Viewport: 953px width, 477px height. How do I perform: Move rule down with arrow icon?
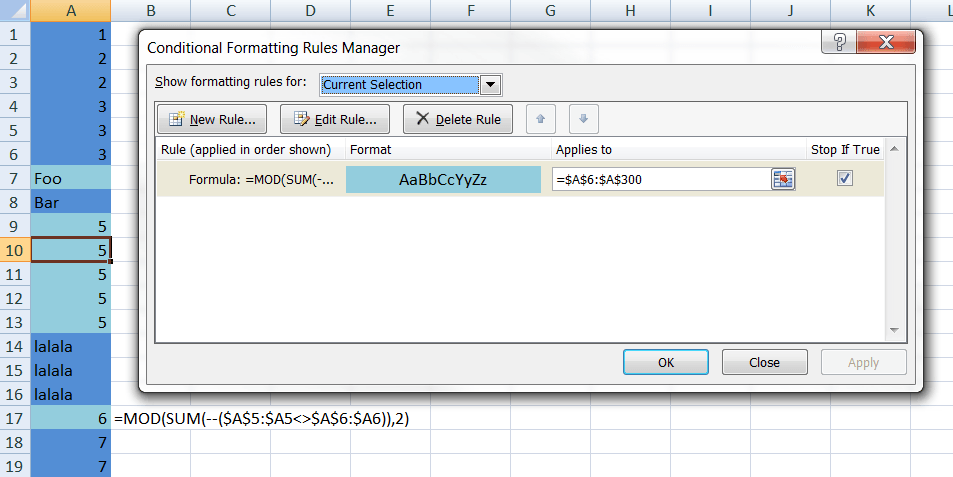583,119
